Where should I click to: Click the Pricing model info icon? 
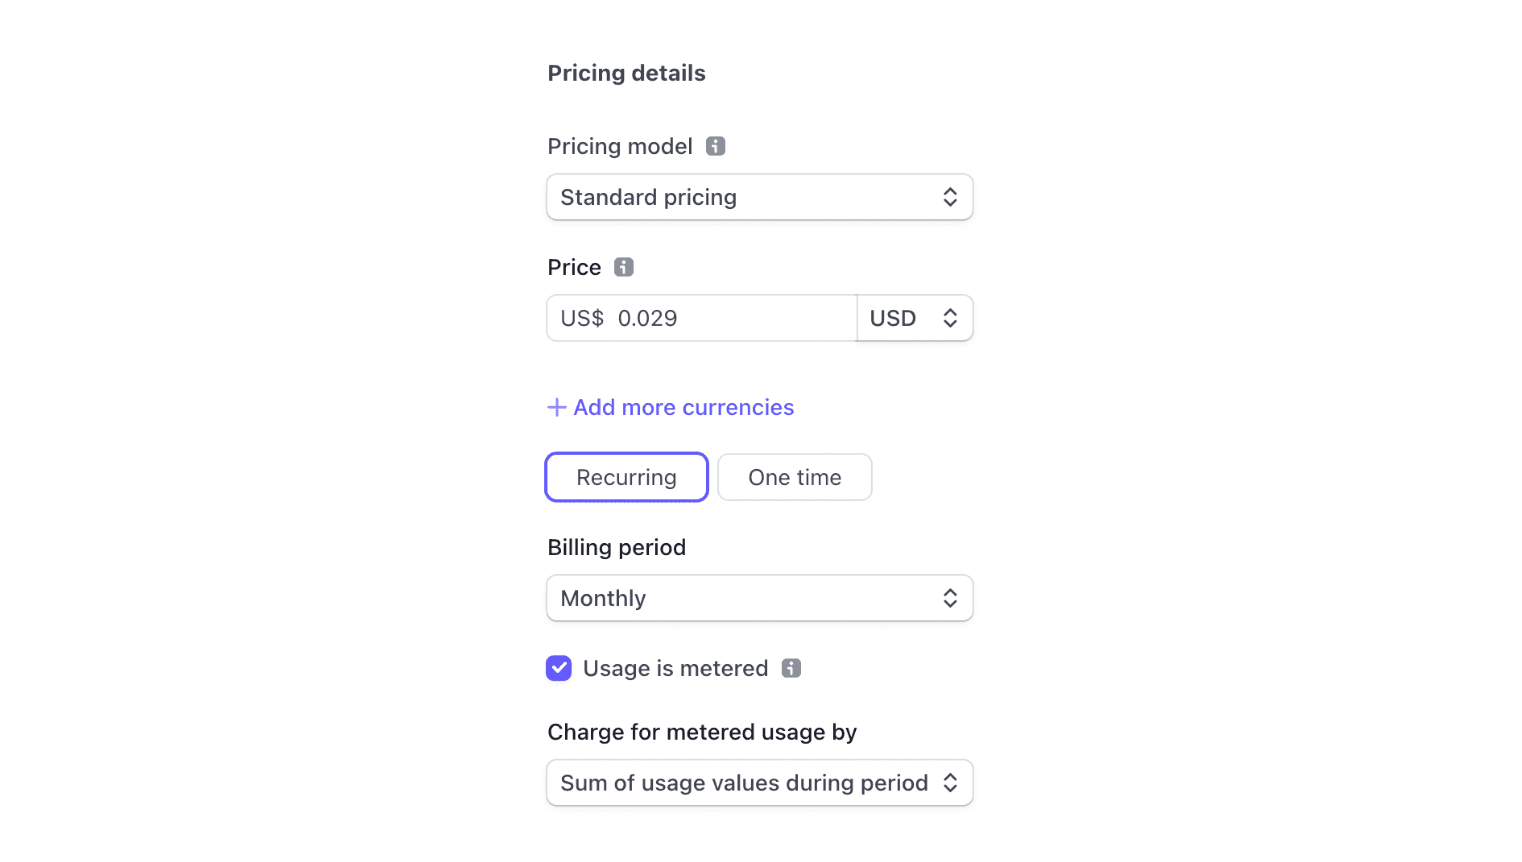click(715, 146)
